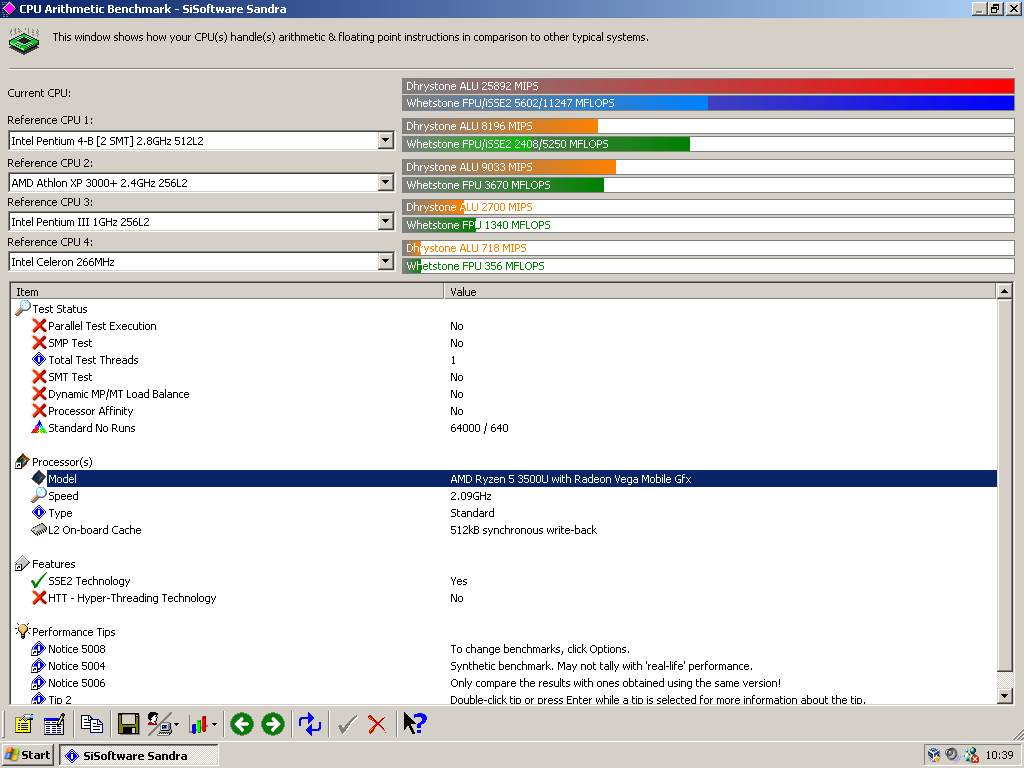Refresh the benchmark results
The height and width of the screenshot is (768, 1024).
pos(313,723)
